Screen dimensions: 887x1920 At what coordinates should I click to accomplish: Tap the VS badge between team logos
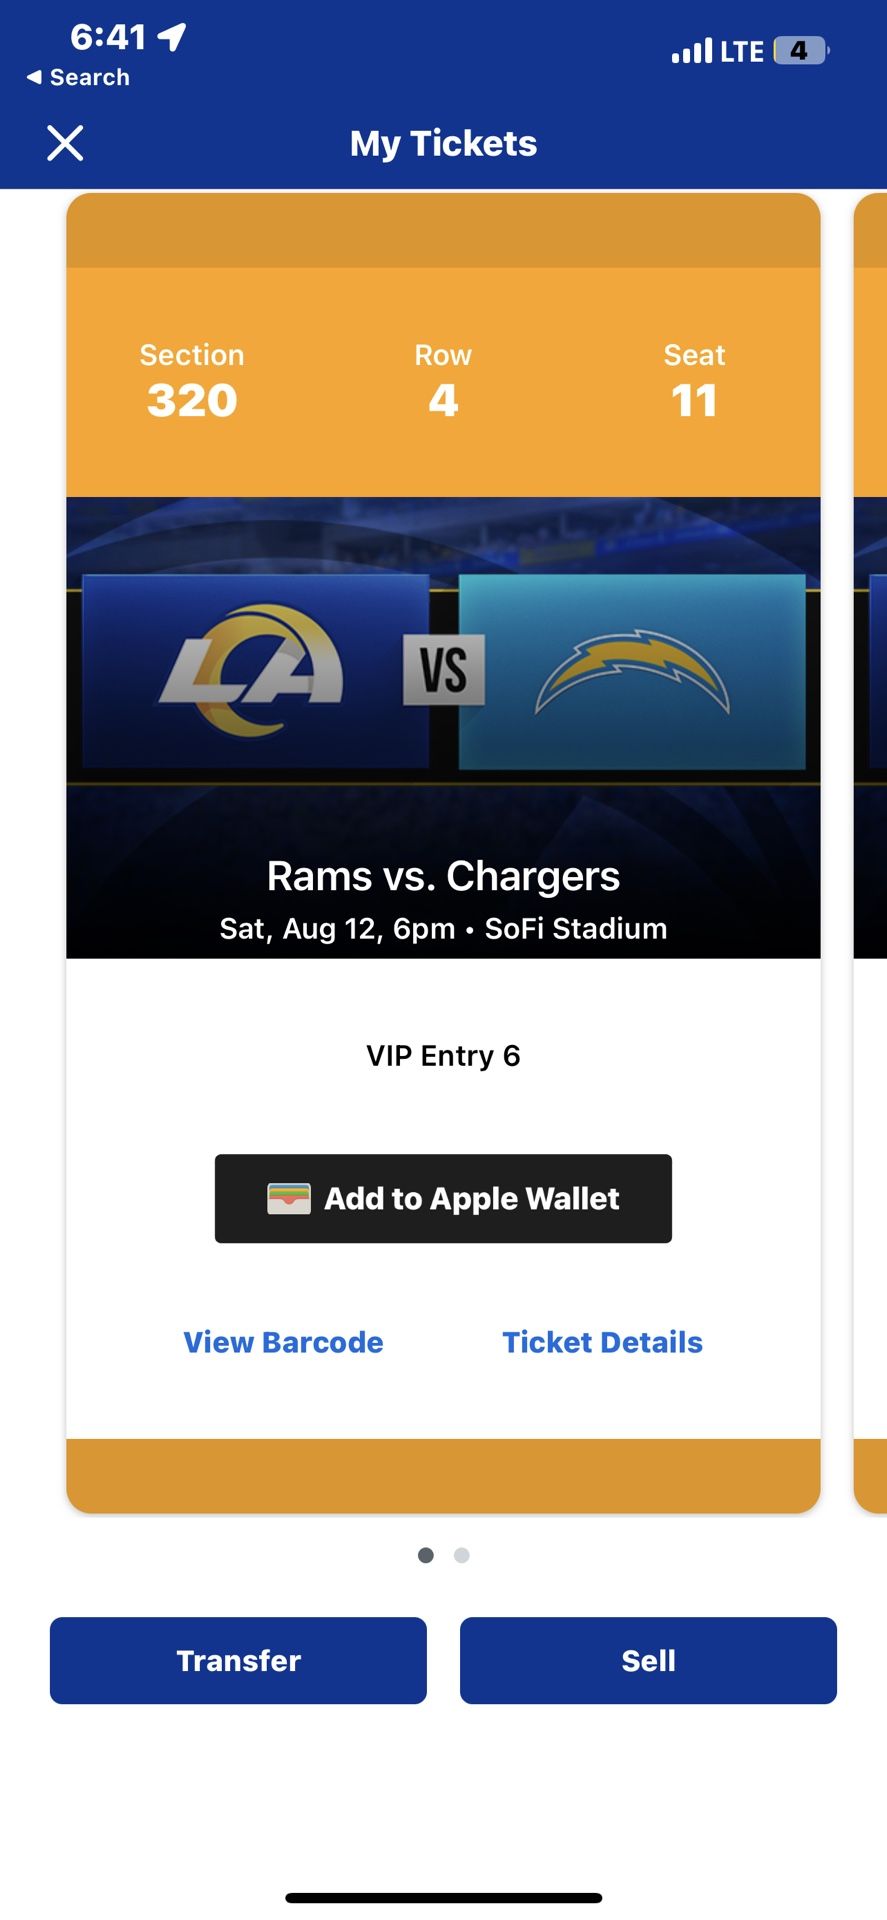[443, 672]
